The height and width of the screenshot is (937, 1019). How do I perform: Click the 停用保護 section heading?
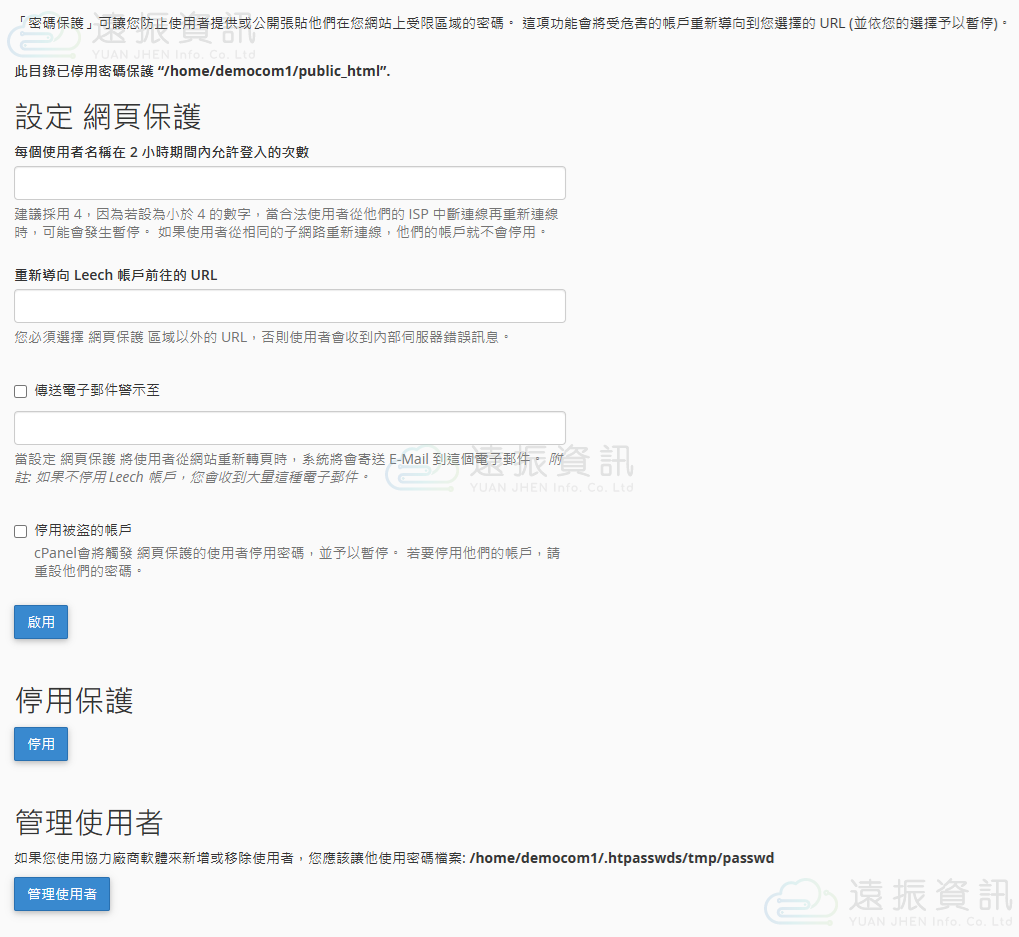click(x=74, y=701)
